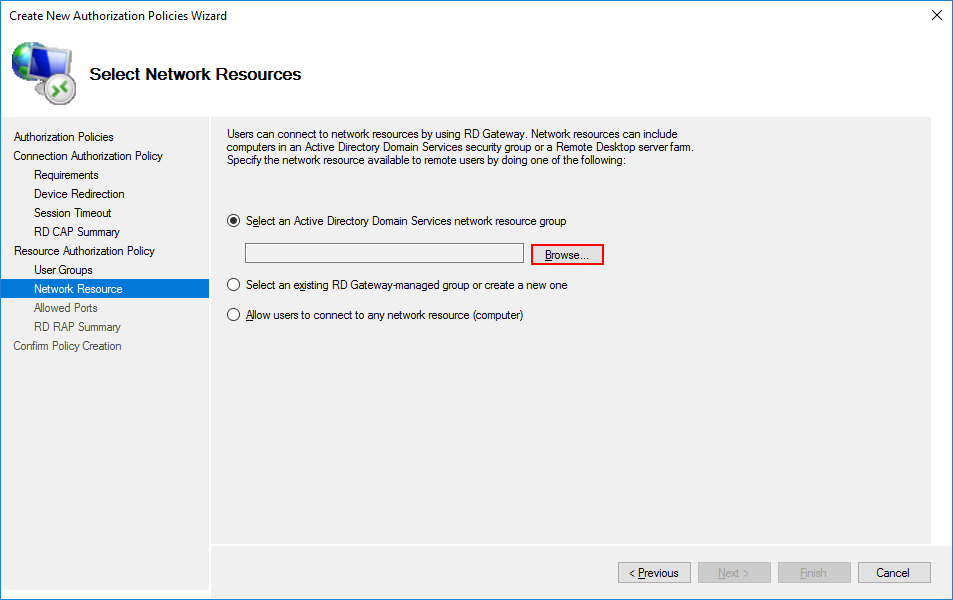This screenshot has height=600, width=953.
Task: Allow users to connect to any resource
Action: coord(234,315)
